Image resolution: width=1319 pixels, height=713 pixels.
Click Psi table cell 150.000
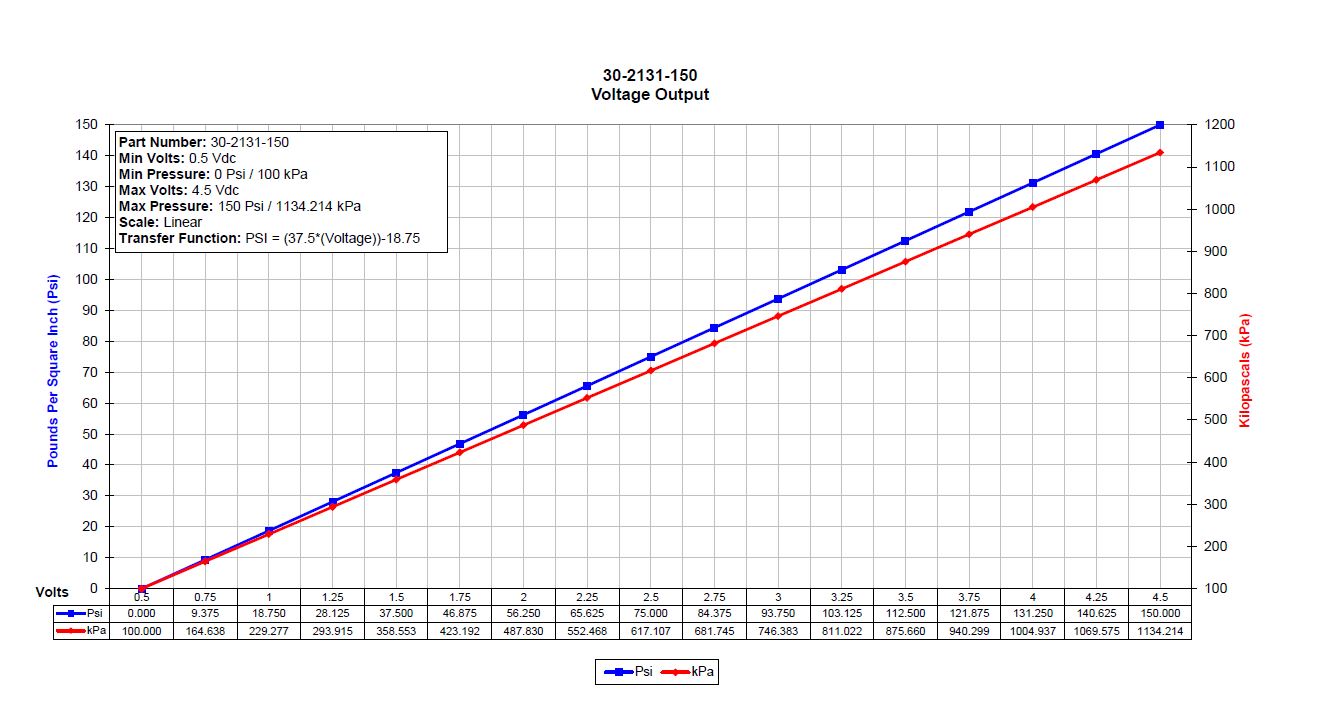click(x=1160, y=613)
